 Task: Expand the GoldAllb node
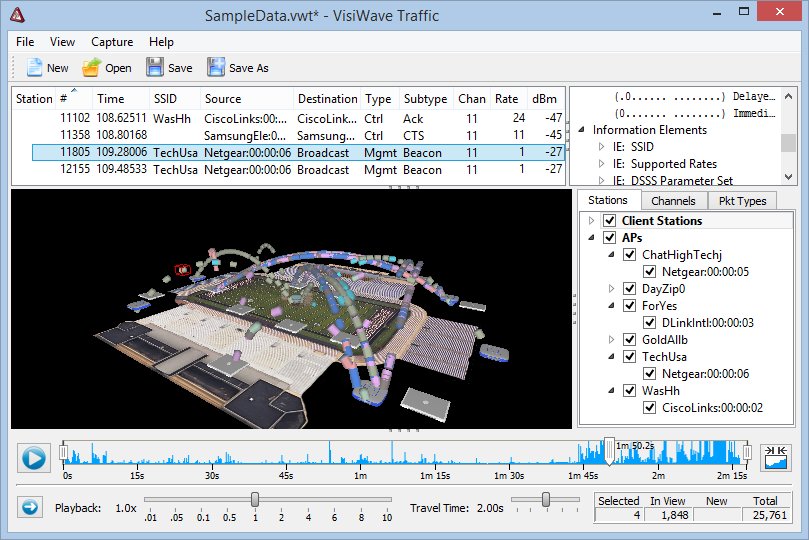[x=611, y=340]
